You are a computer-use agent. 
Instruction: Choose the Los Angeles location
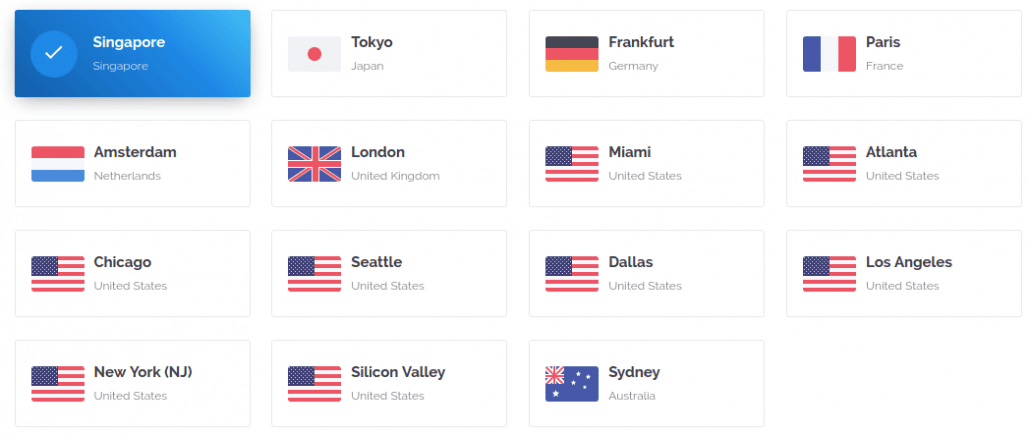coord(904,273)
